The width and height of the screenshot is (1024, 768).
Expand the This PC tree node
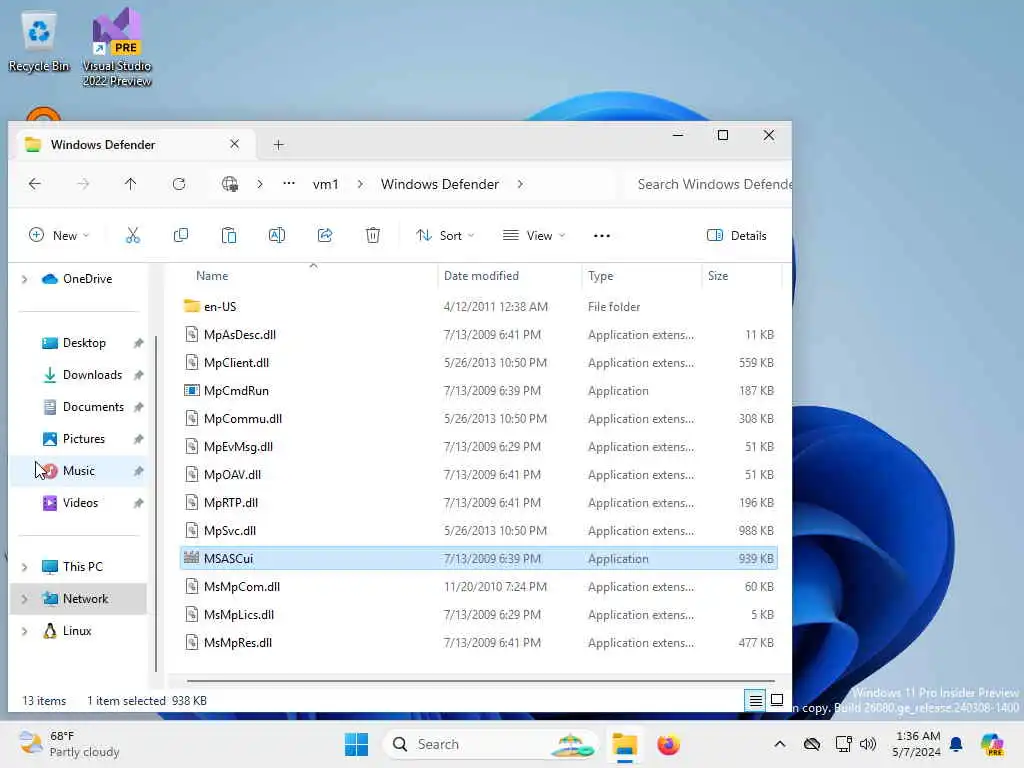point(25,567)
